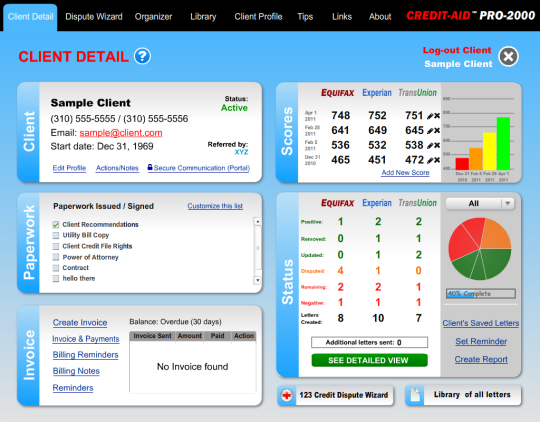Click the Action column header
Screen dimensions: 540x422
(x=244, y=336)
